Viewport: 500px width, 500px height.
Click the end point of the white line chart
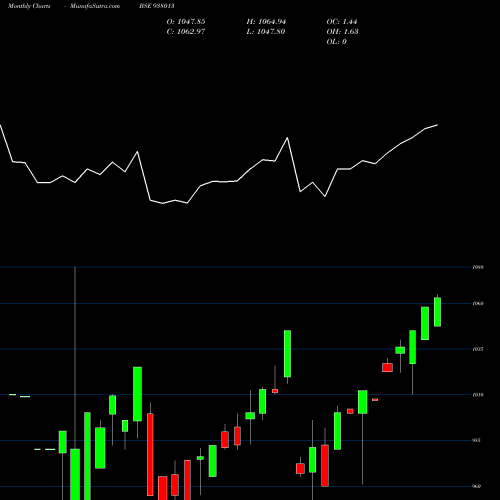(x=437, y=125)
